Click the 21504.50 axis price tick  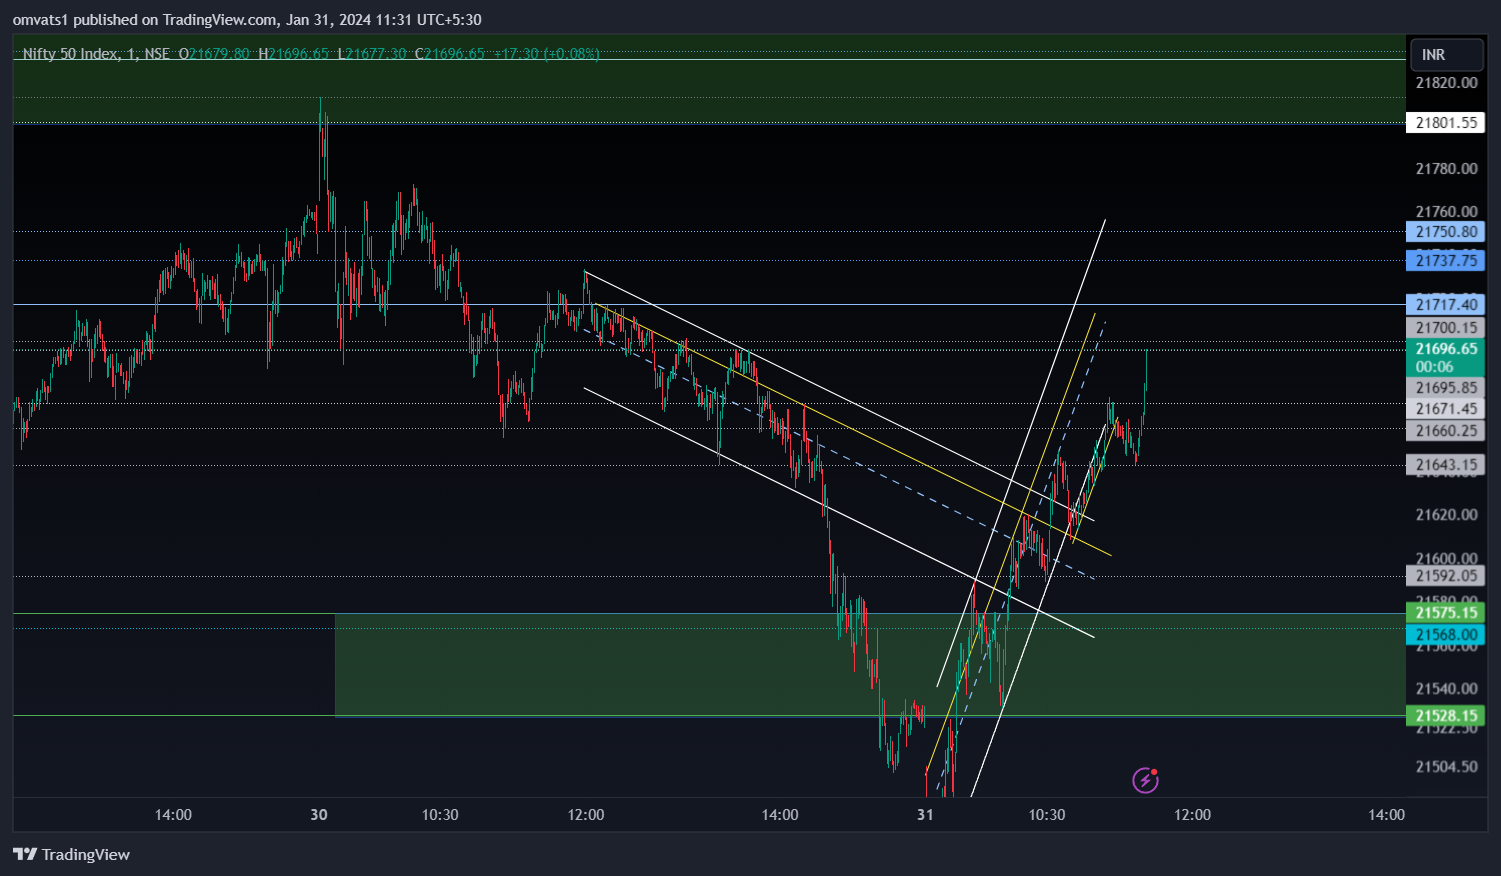[x=1446, y=767]
